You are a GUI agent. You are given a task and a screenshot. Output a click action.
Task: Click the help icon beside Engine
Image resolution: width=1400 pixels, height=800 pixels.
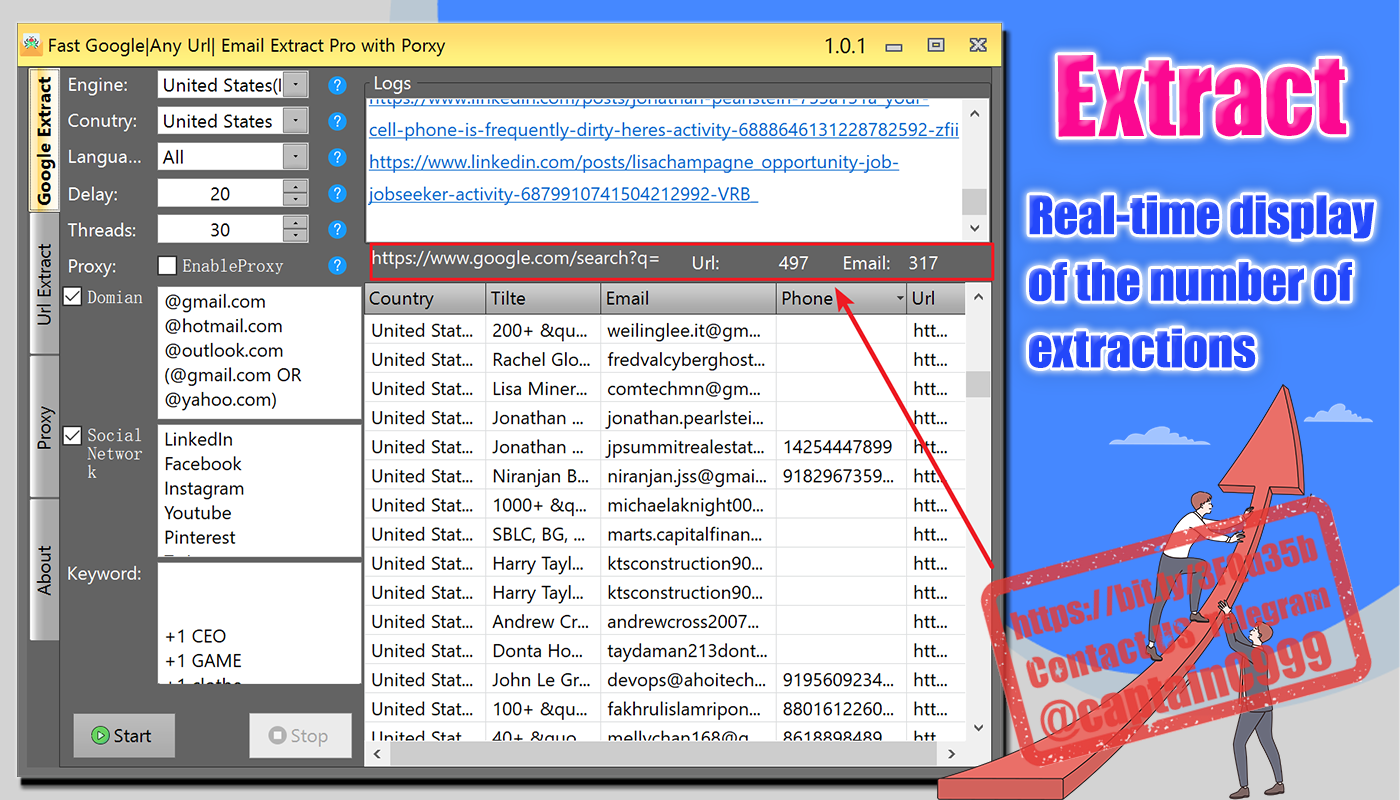[337, 85]
